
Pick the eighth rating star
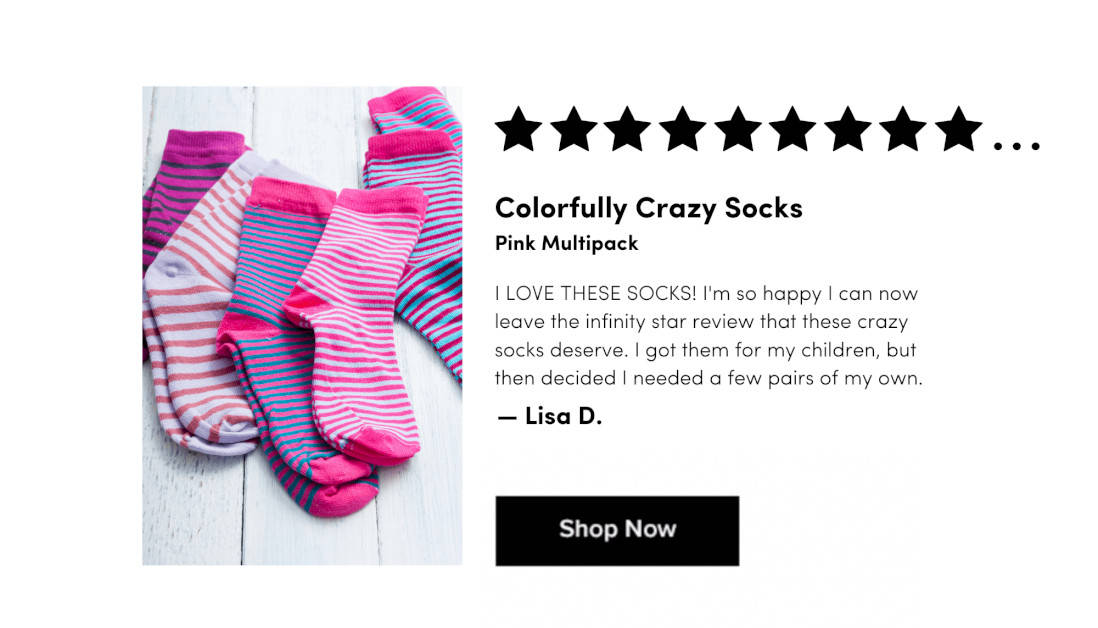(x=904, y=131)
